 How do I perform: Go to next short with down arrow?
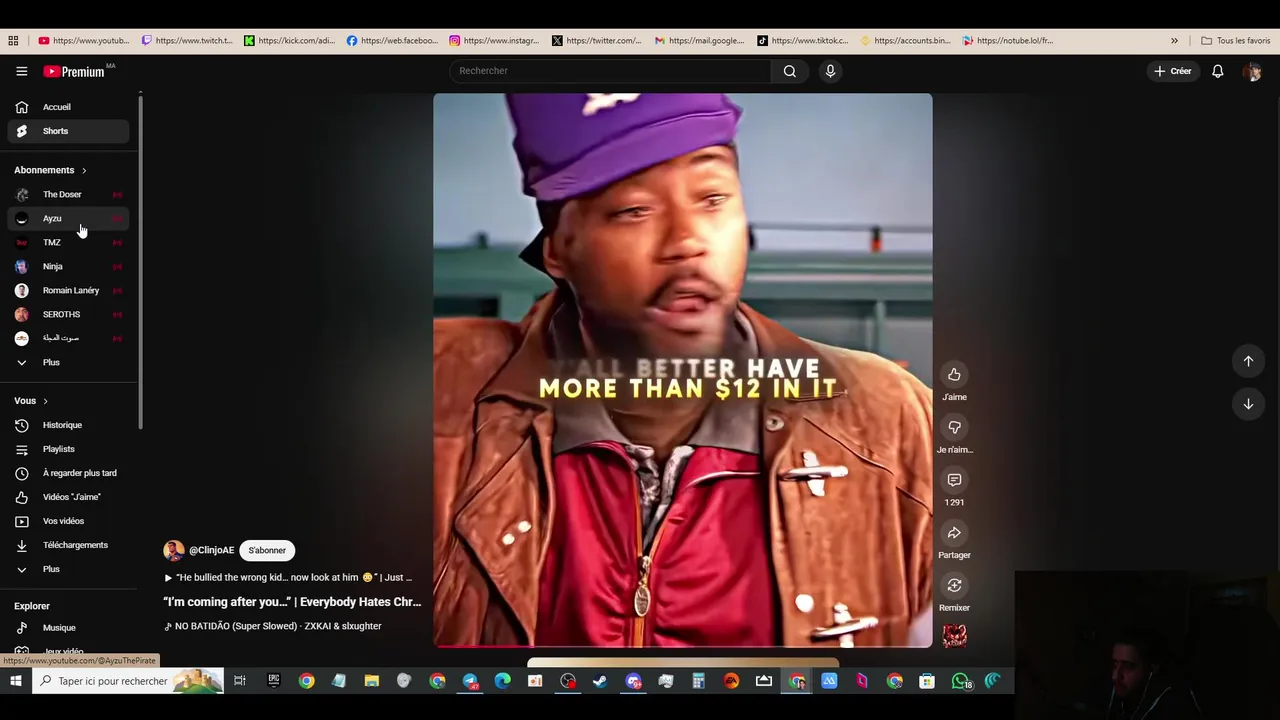1248,404
